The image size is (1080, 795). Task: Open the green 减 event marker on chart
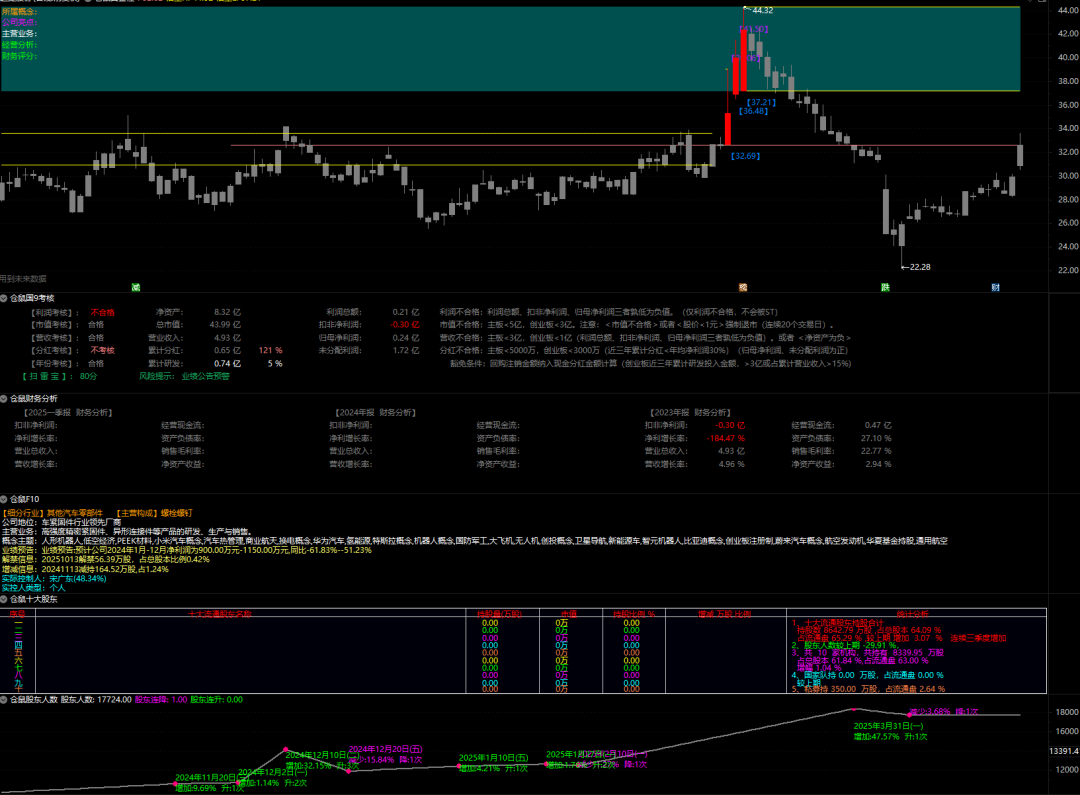(x=136, y=287)
